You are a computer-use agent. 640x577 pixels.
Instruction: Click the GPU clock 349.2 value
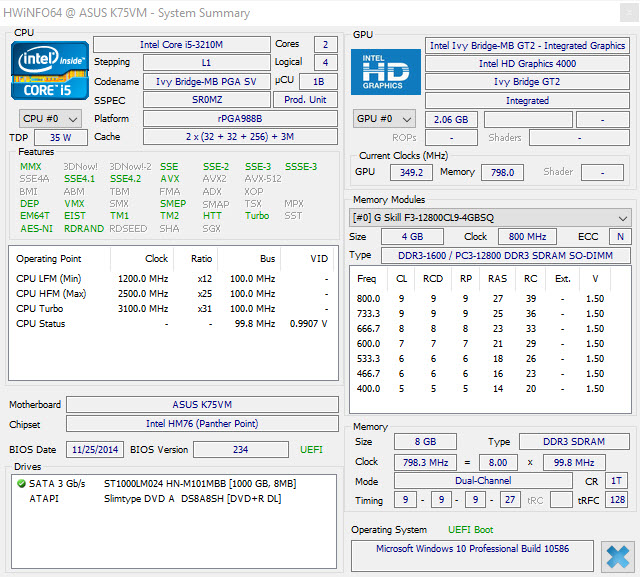pos(411,173)
